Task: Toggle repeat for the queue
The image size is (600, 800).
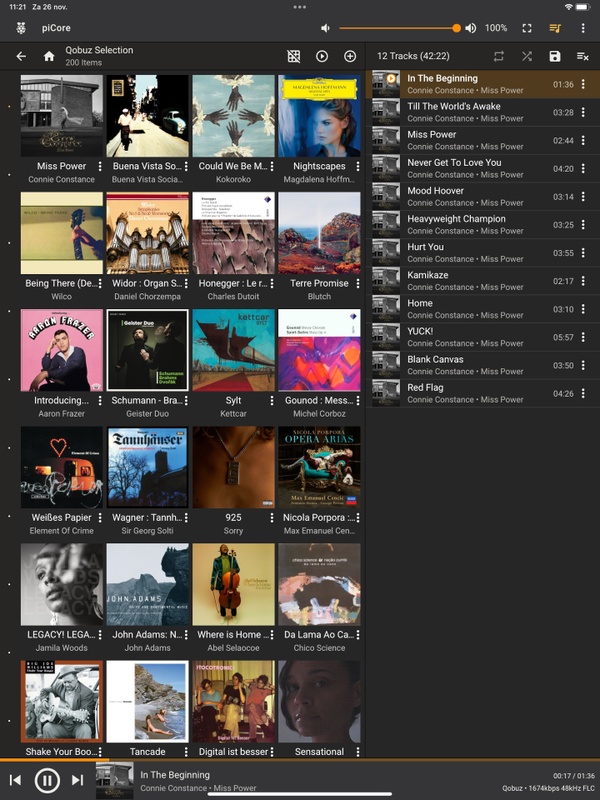Action: point(499,56)
